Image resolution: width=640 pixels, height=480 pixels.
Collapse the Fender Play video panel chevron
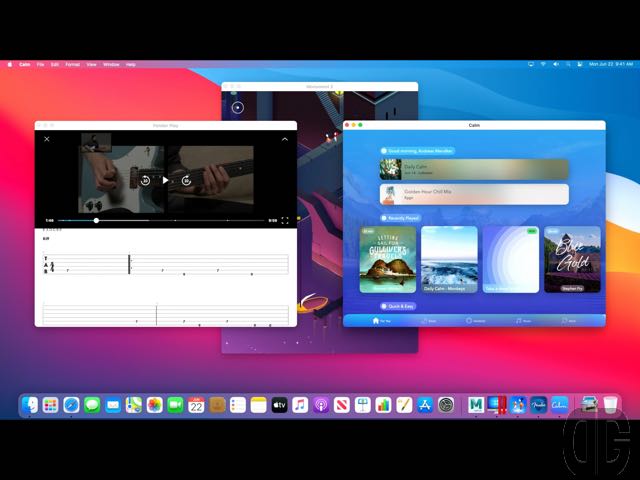pyautogui.click(x=285, y=139)
